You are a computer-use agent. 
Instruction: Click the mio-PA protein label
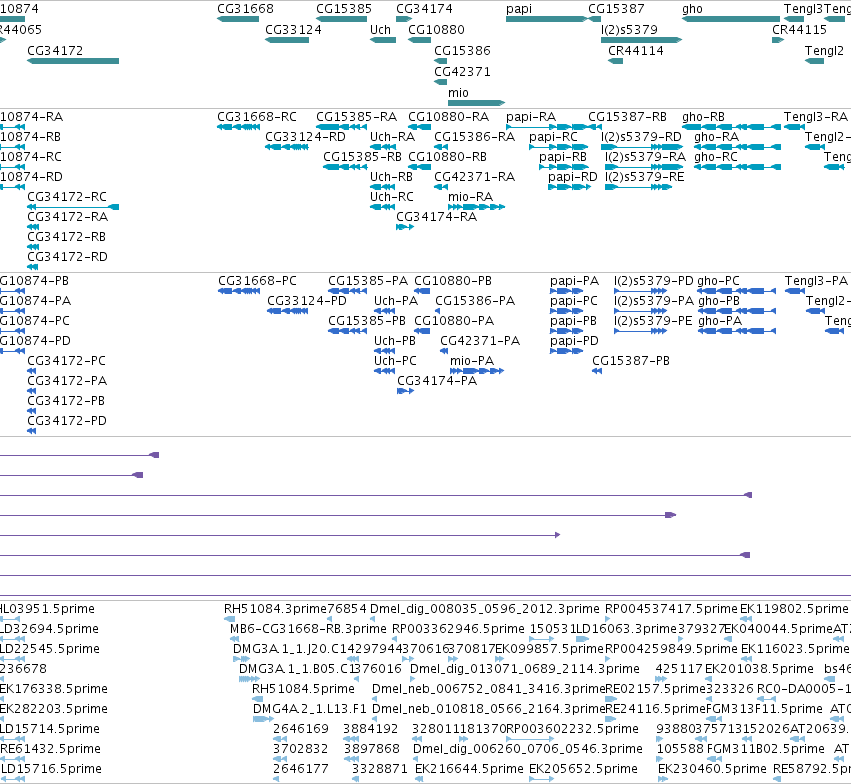click(x=472, y=362)
